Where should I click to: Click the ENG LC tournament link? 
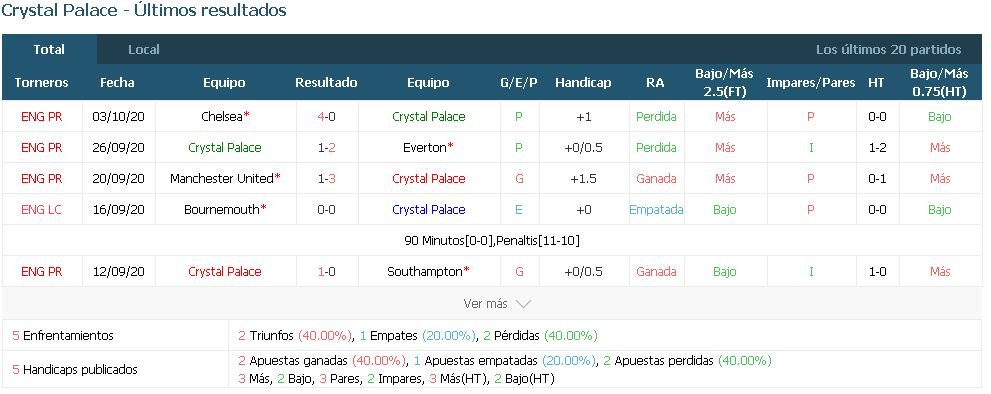(x=42, y=209)
